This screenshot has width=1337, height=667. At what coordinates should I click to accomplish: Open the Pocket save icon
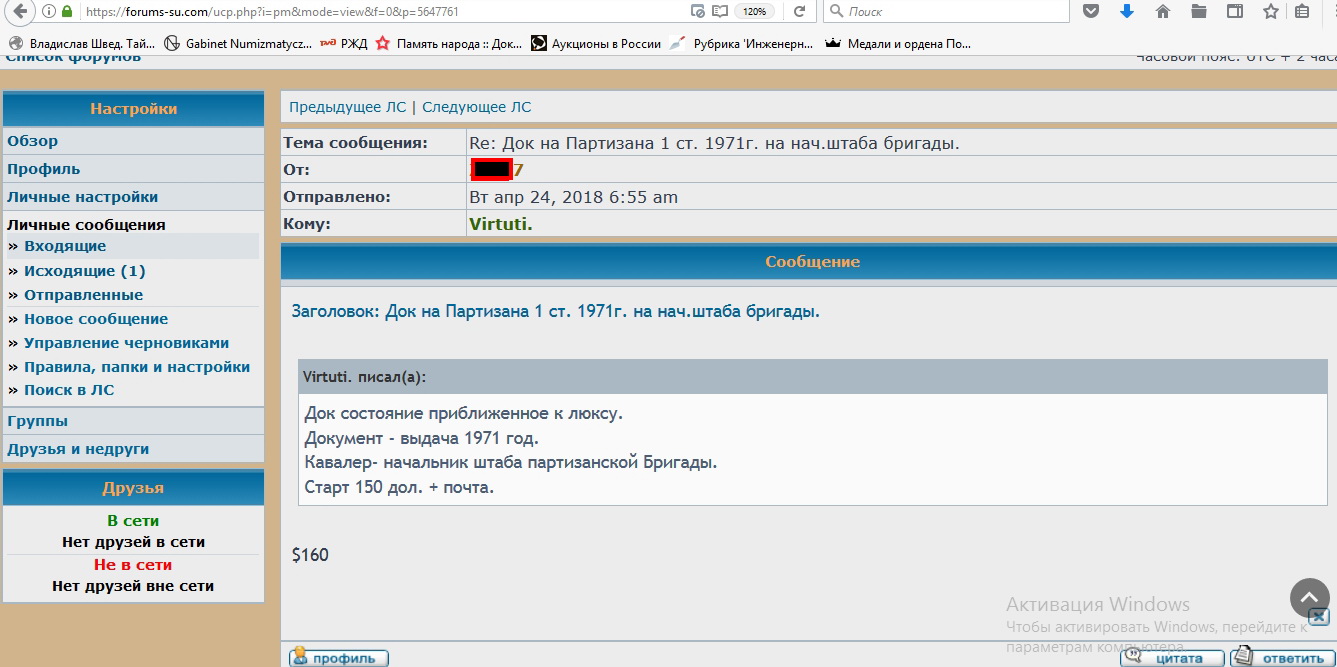pos(1092,12)
